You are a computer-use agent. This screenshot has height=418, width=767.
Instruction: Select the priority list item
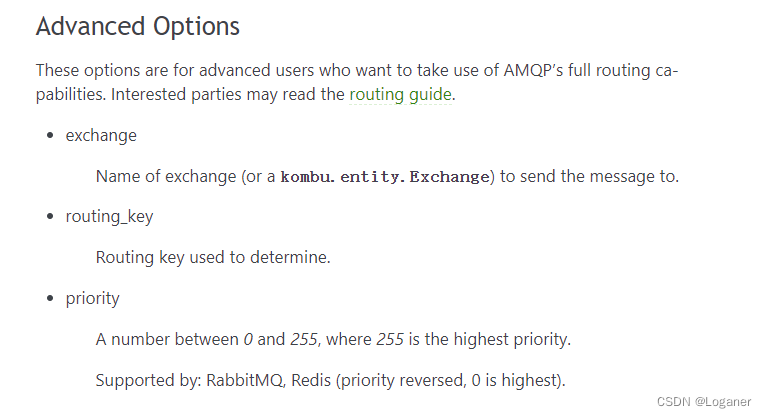click(92, 298)
